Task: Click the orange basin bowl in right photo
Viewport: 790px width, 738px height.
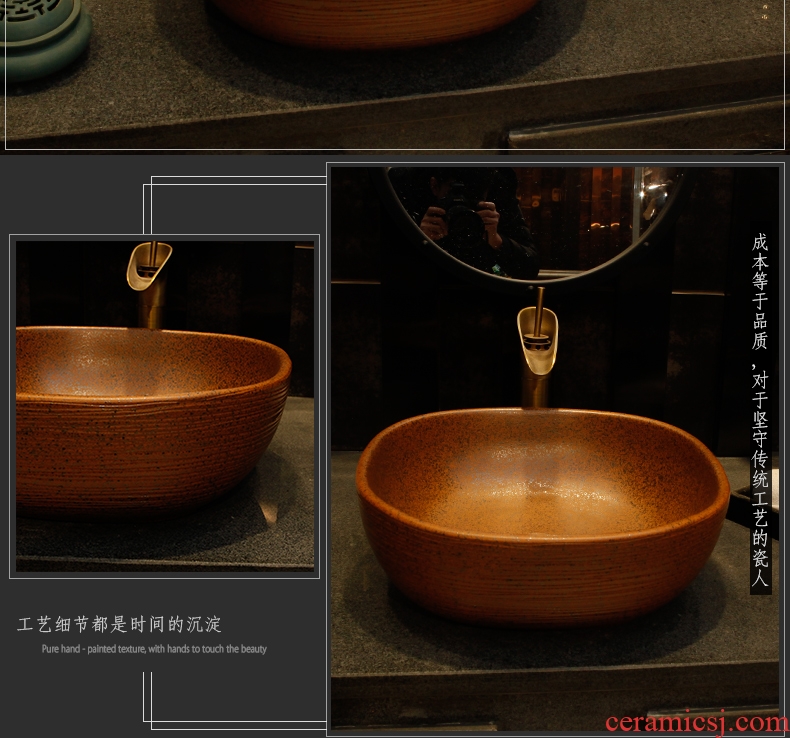Action: click(542, 510)
